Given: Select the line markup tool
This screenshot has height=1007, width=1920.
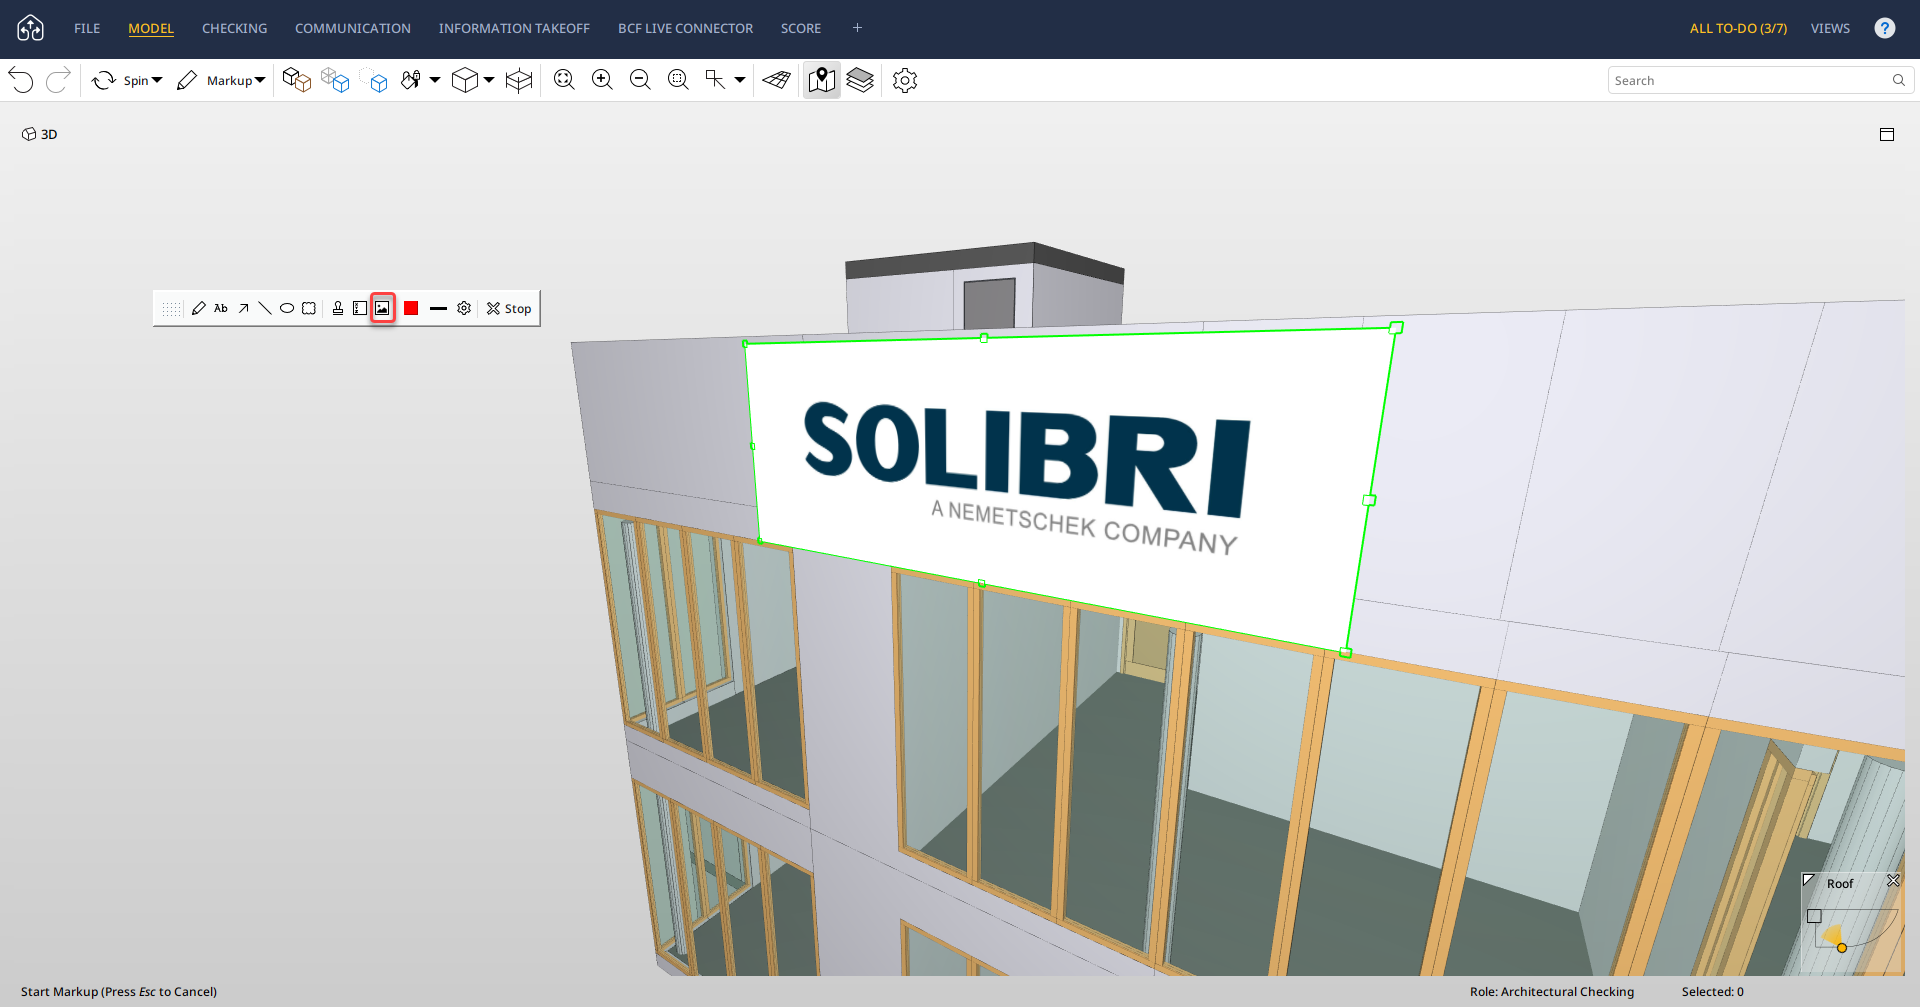Looking at the screenshot, I should (265, 308).
